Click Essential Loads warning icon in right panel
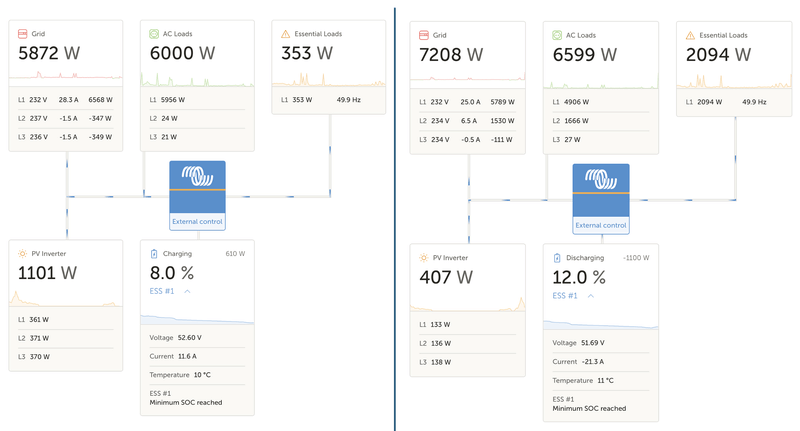 click(690, 35)
